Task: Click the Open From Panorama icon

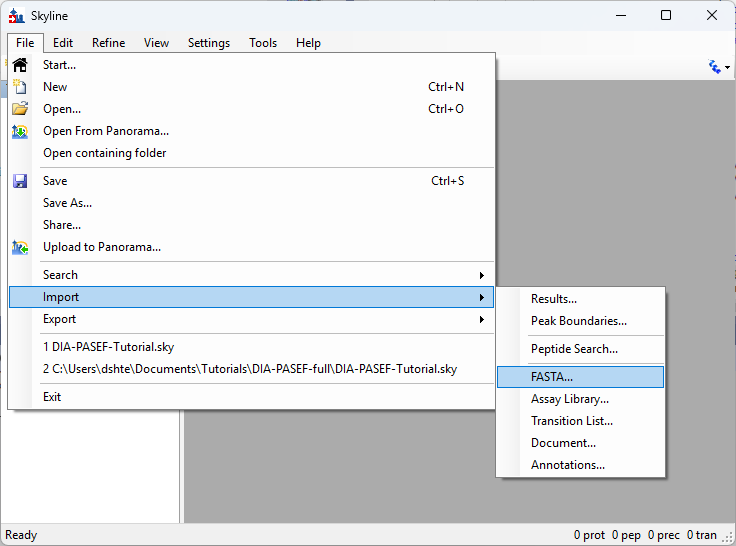Action: click(x=20, y=131)
